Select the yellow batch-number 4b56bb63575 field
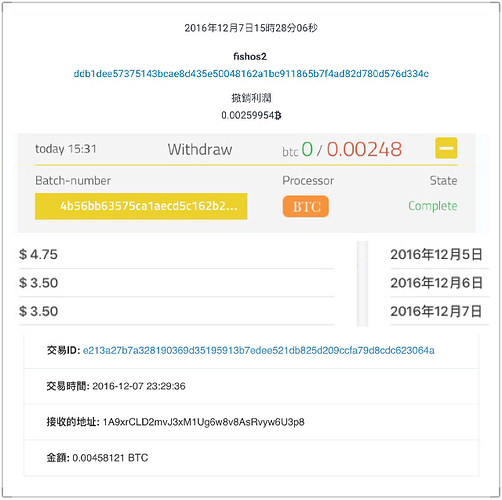The image size is (502, 500). [x=141, y=206]
